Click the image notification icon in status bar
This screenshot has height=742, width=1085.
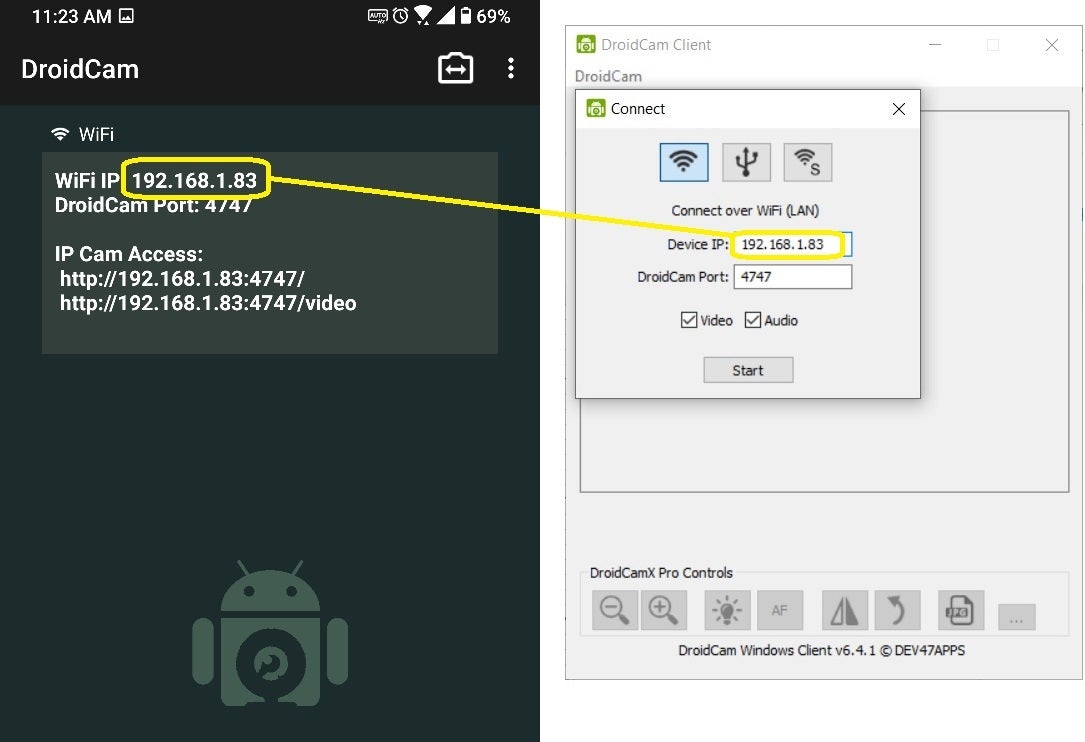click(127, 16)
